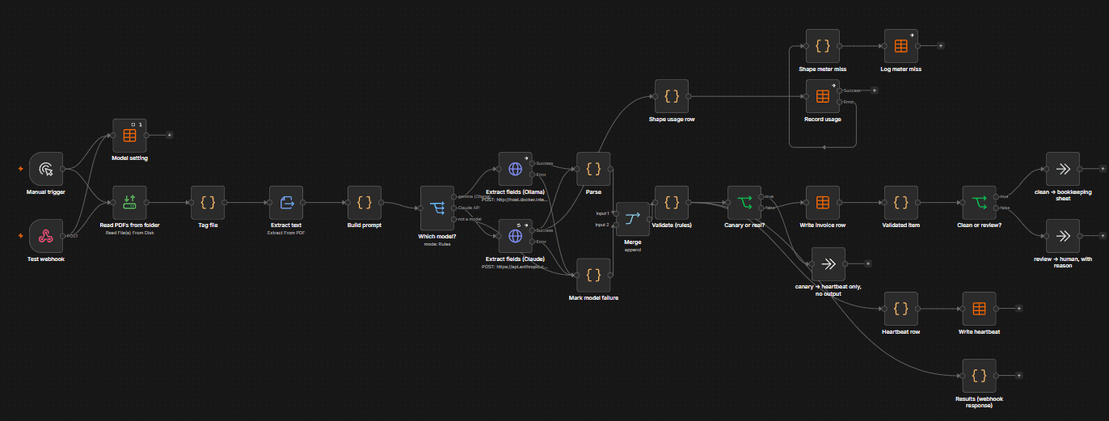Select the Clean or review? IF node
The image size is (1109, 421).
tap(980, 203)
